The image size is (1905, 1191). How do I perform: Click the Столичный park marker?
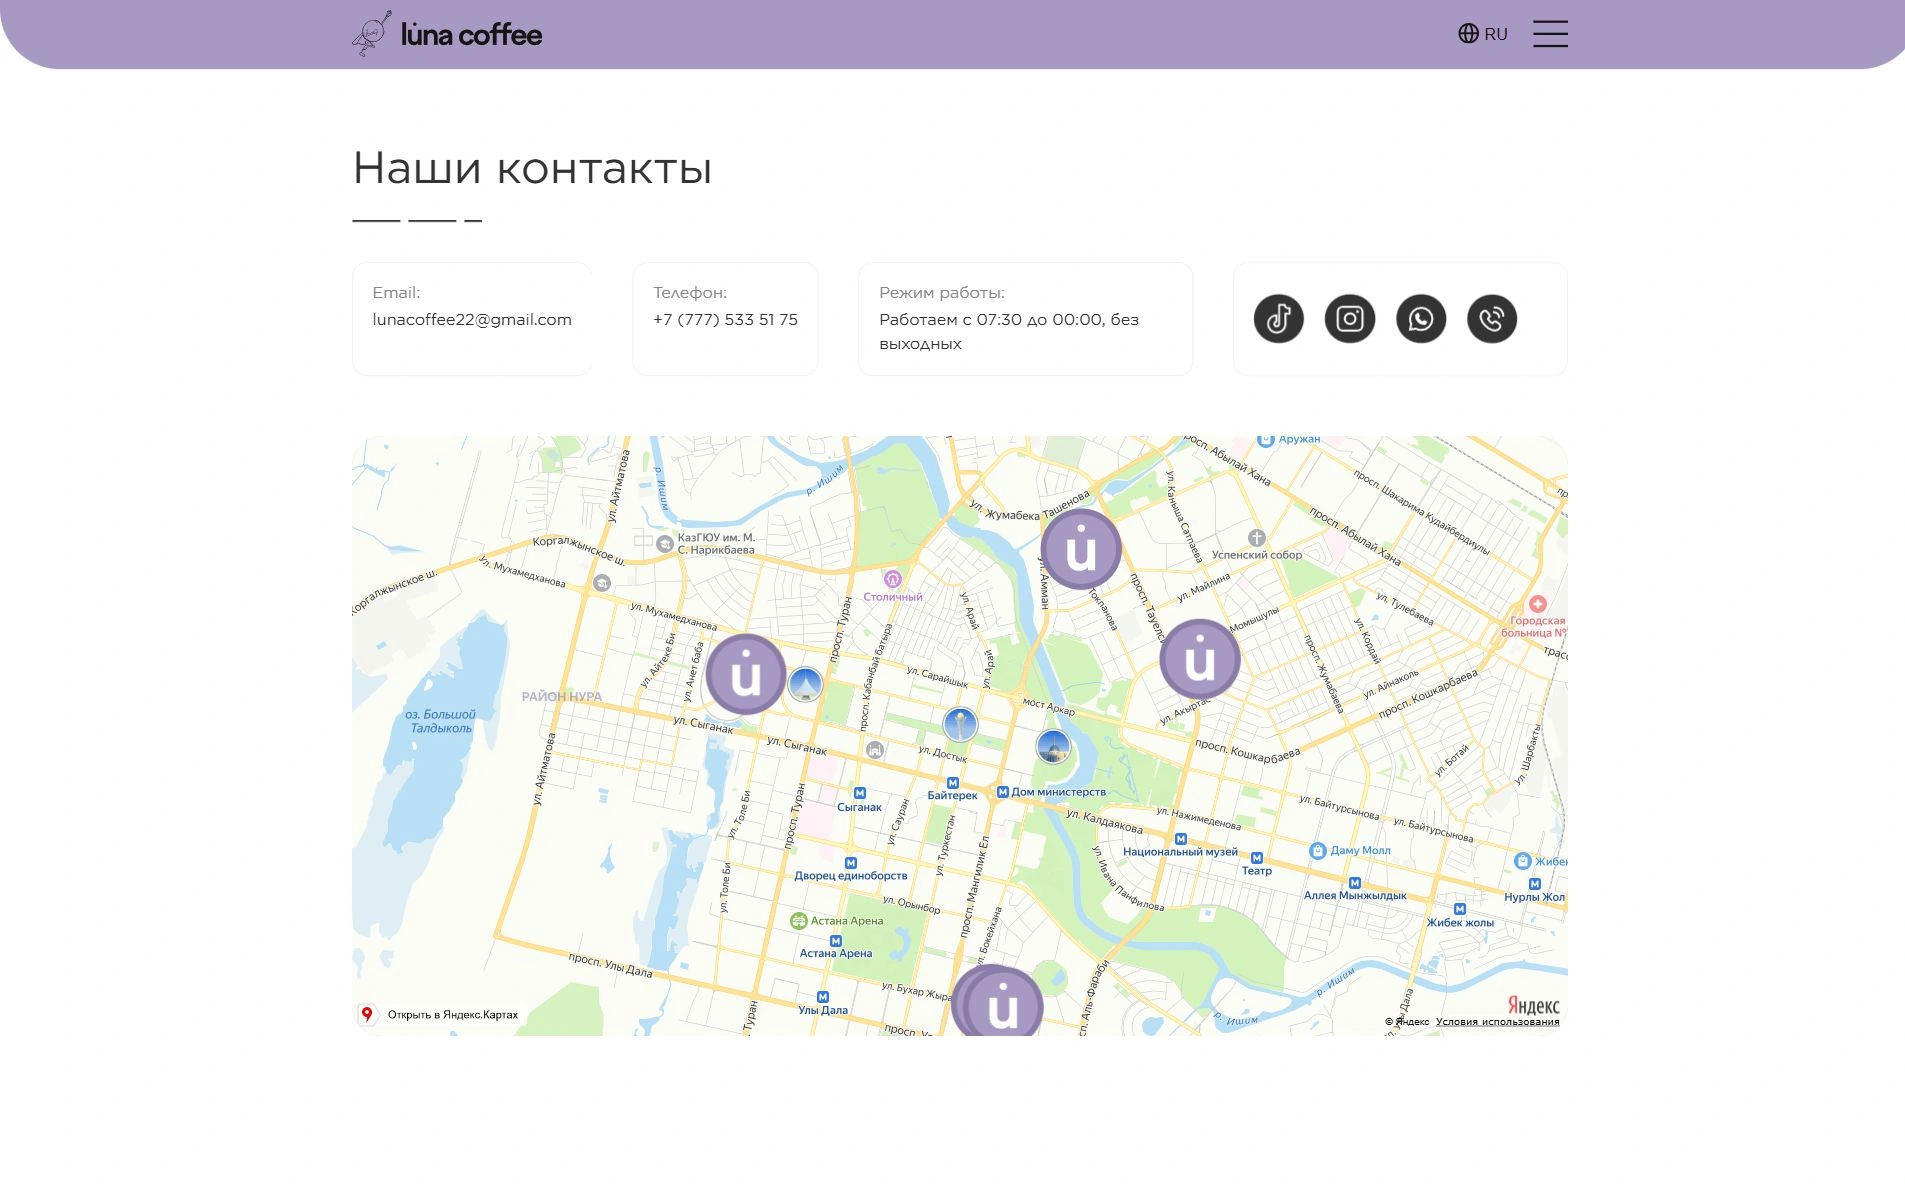click(892, 579)
